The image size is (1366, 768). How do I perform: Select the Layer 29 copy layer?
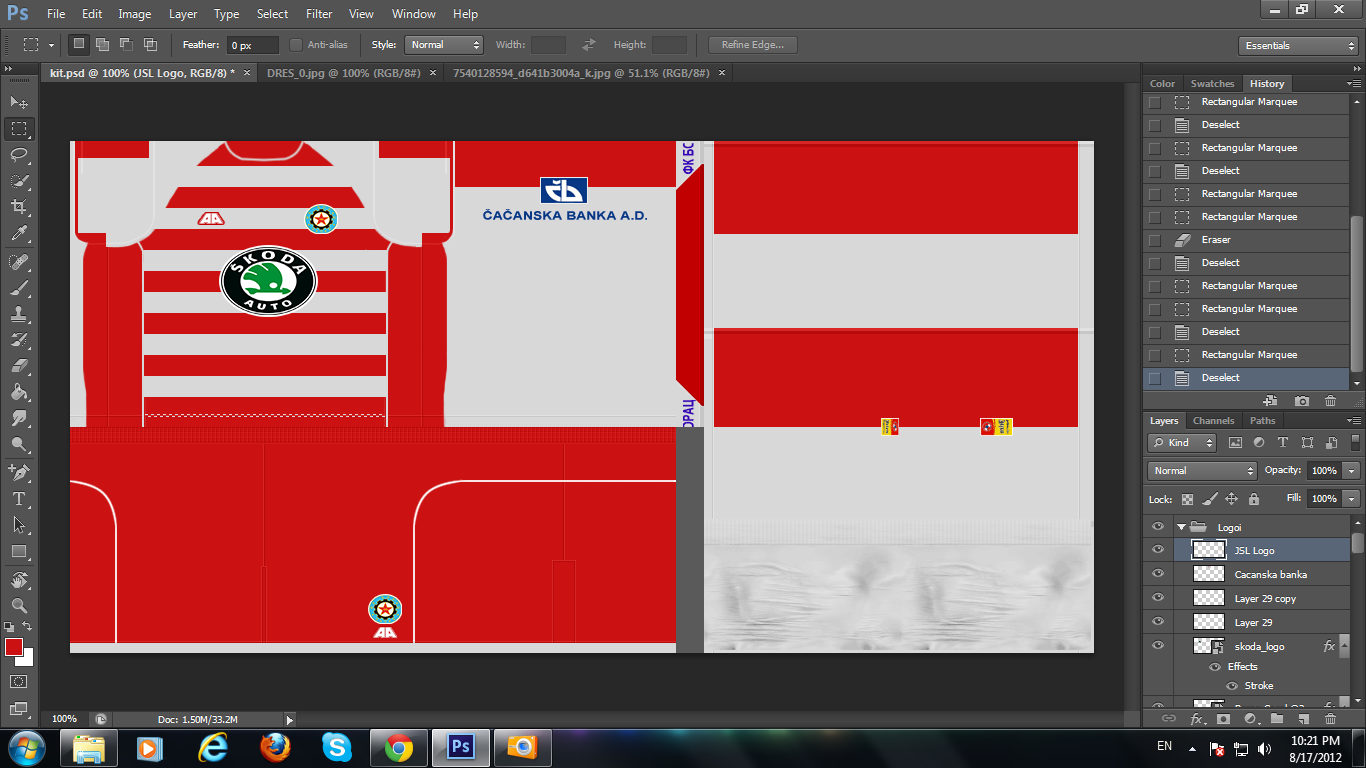point(1264,598)
